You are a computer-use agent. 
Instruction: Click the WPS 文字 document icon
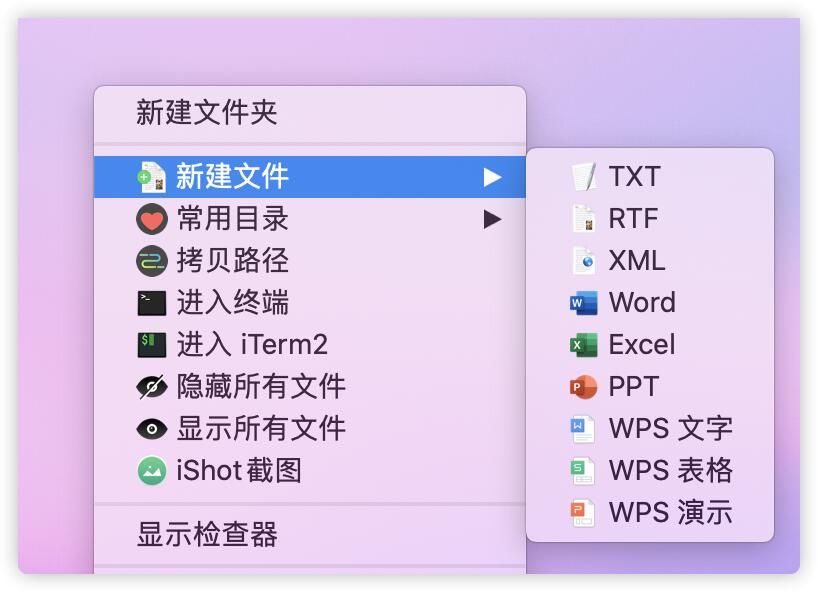pos(583,429)
